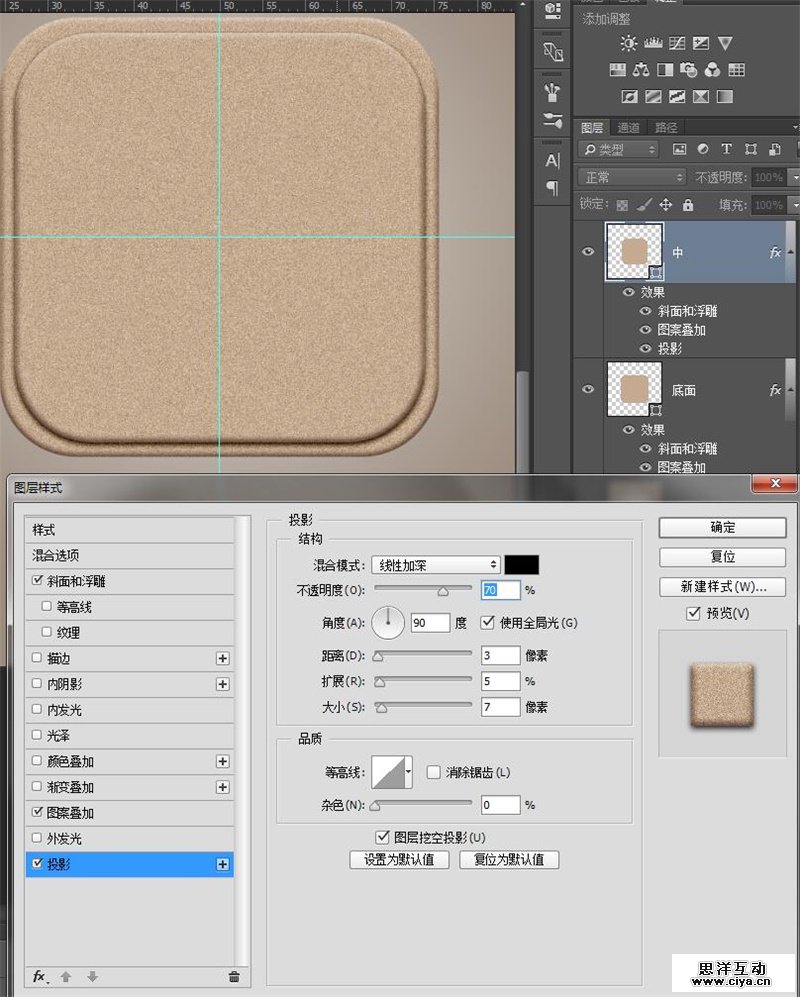Screen dimensions: 800x997
Task: Click the black shadow color swatch
Action: click(521, 565)
